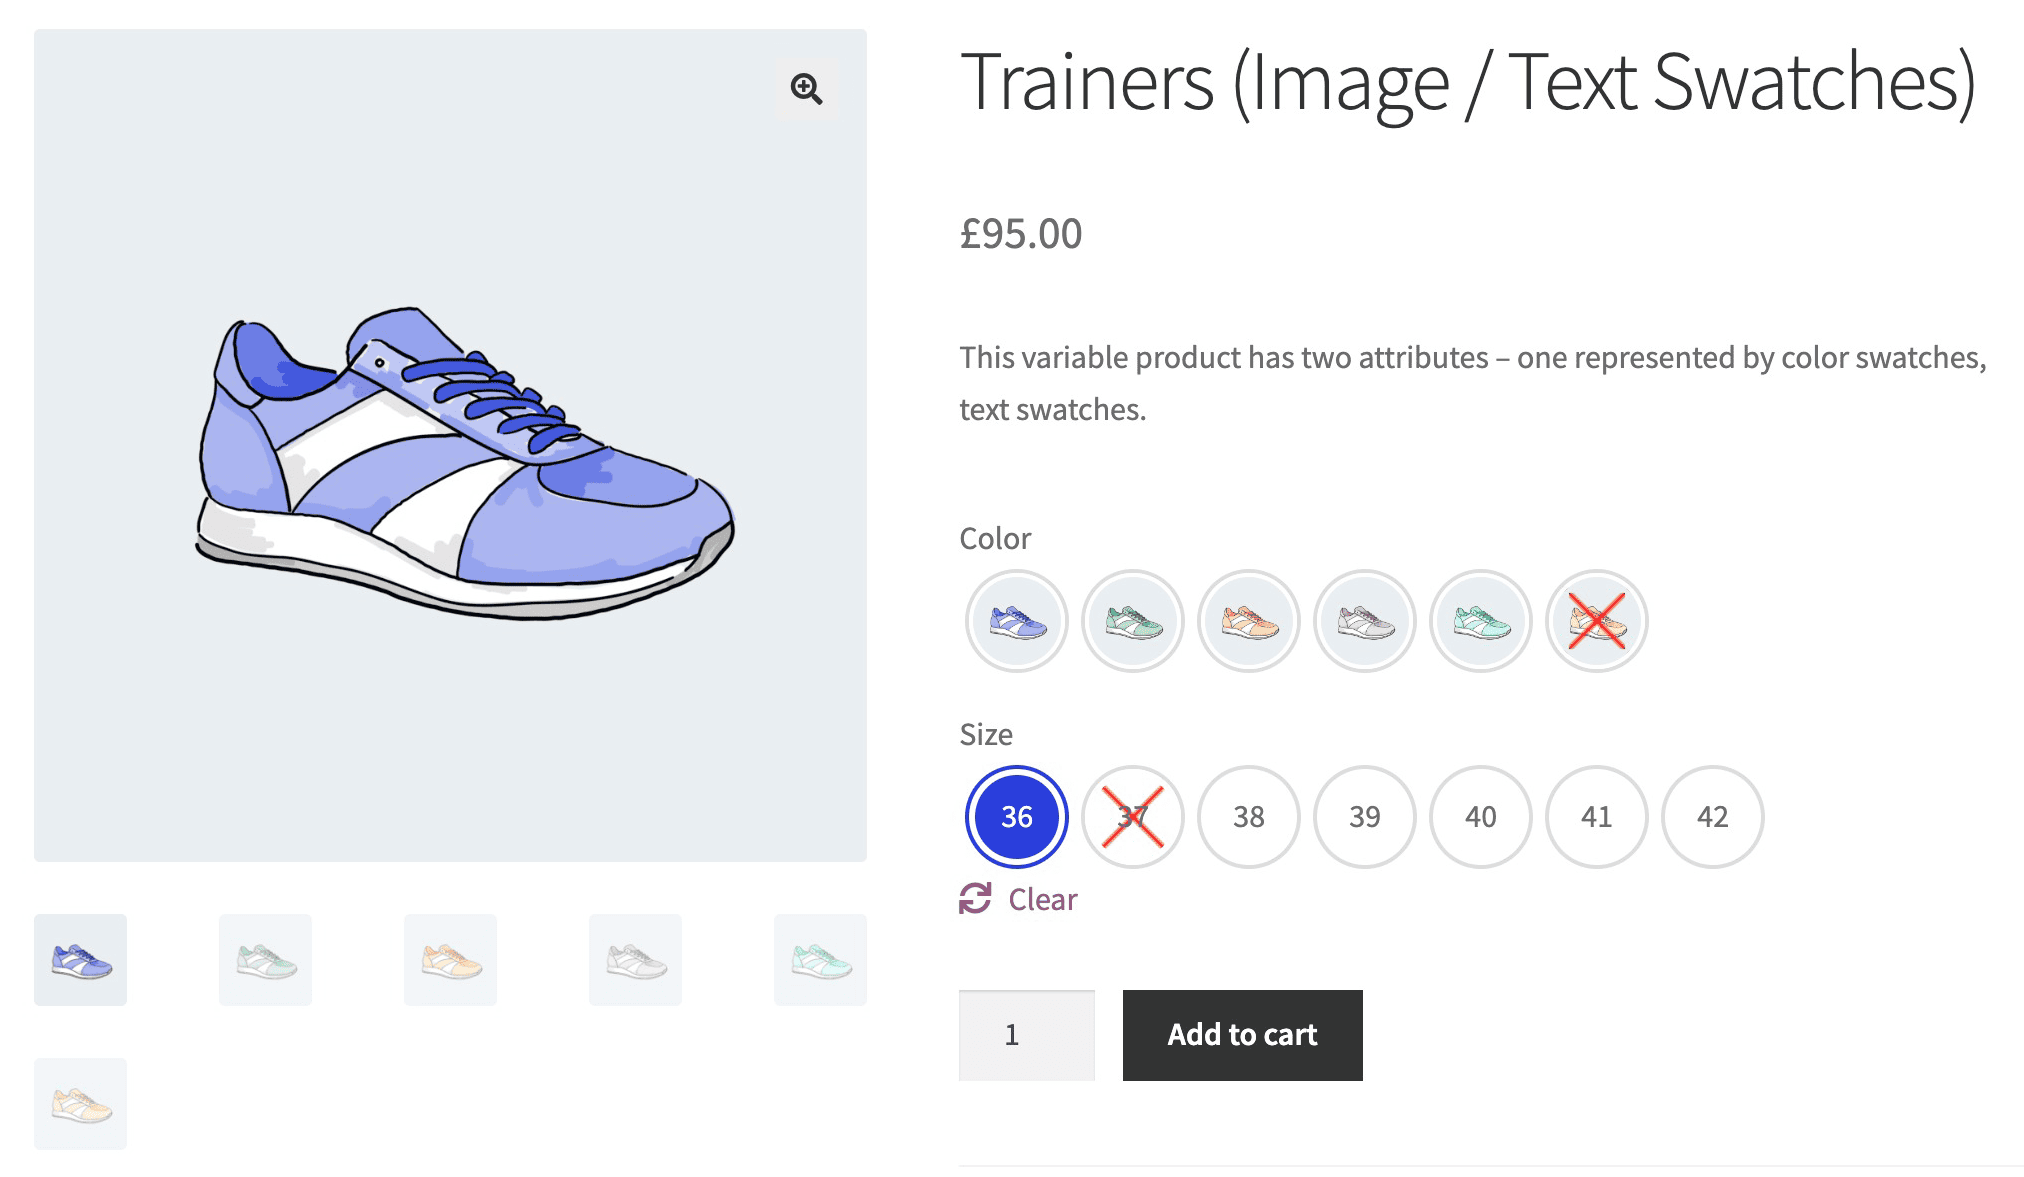Select size 41 swatch
Image resolution: width=2024 pixels, height=1177 pixels.
[1596, 817]
